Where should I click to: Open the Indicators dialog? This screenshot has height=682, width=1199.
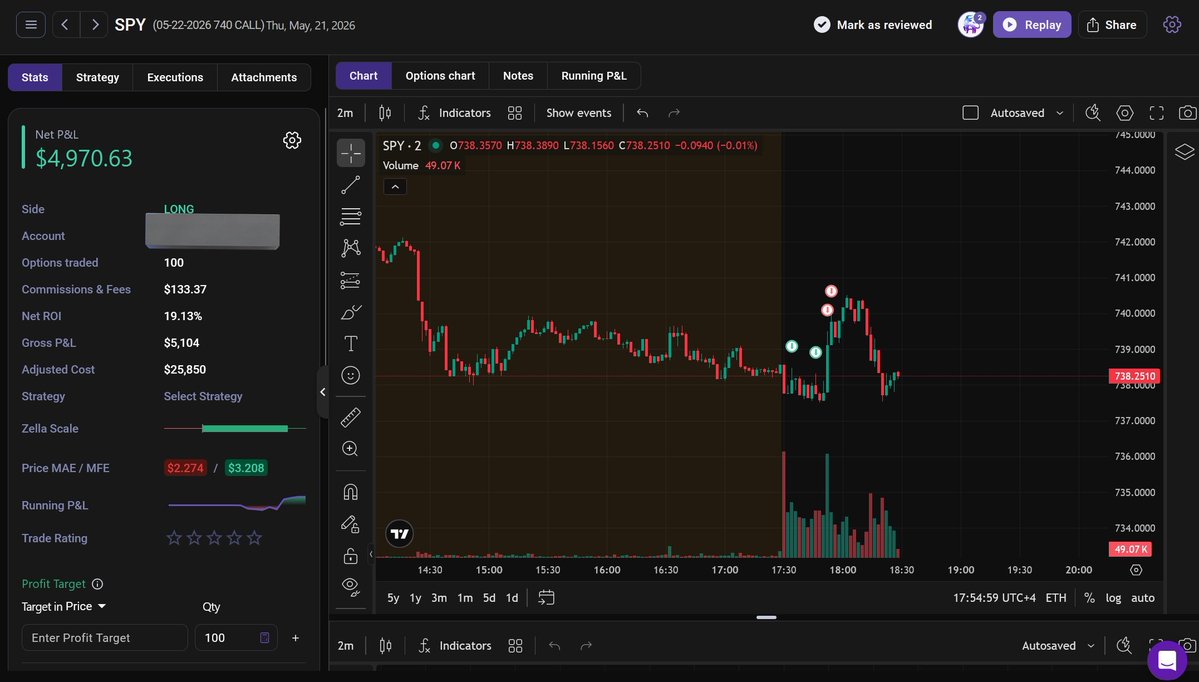click(454, 113)
